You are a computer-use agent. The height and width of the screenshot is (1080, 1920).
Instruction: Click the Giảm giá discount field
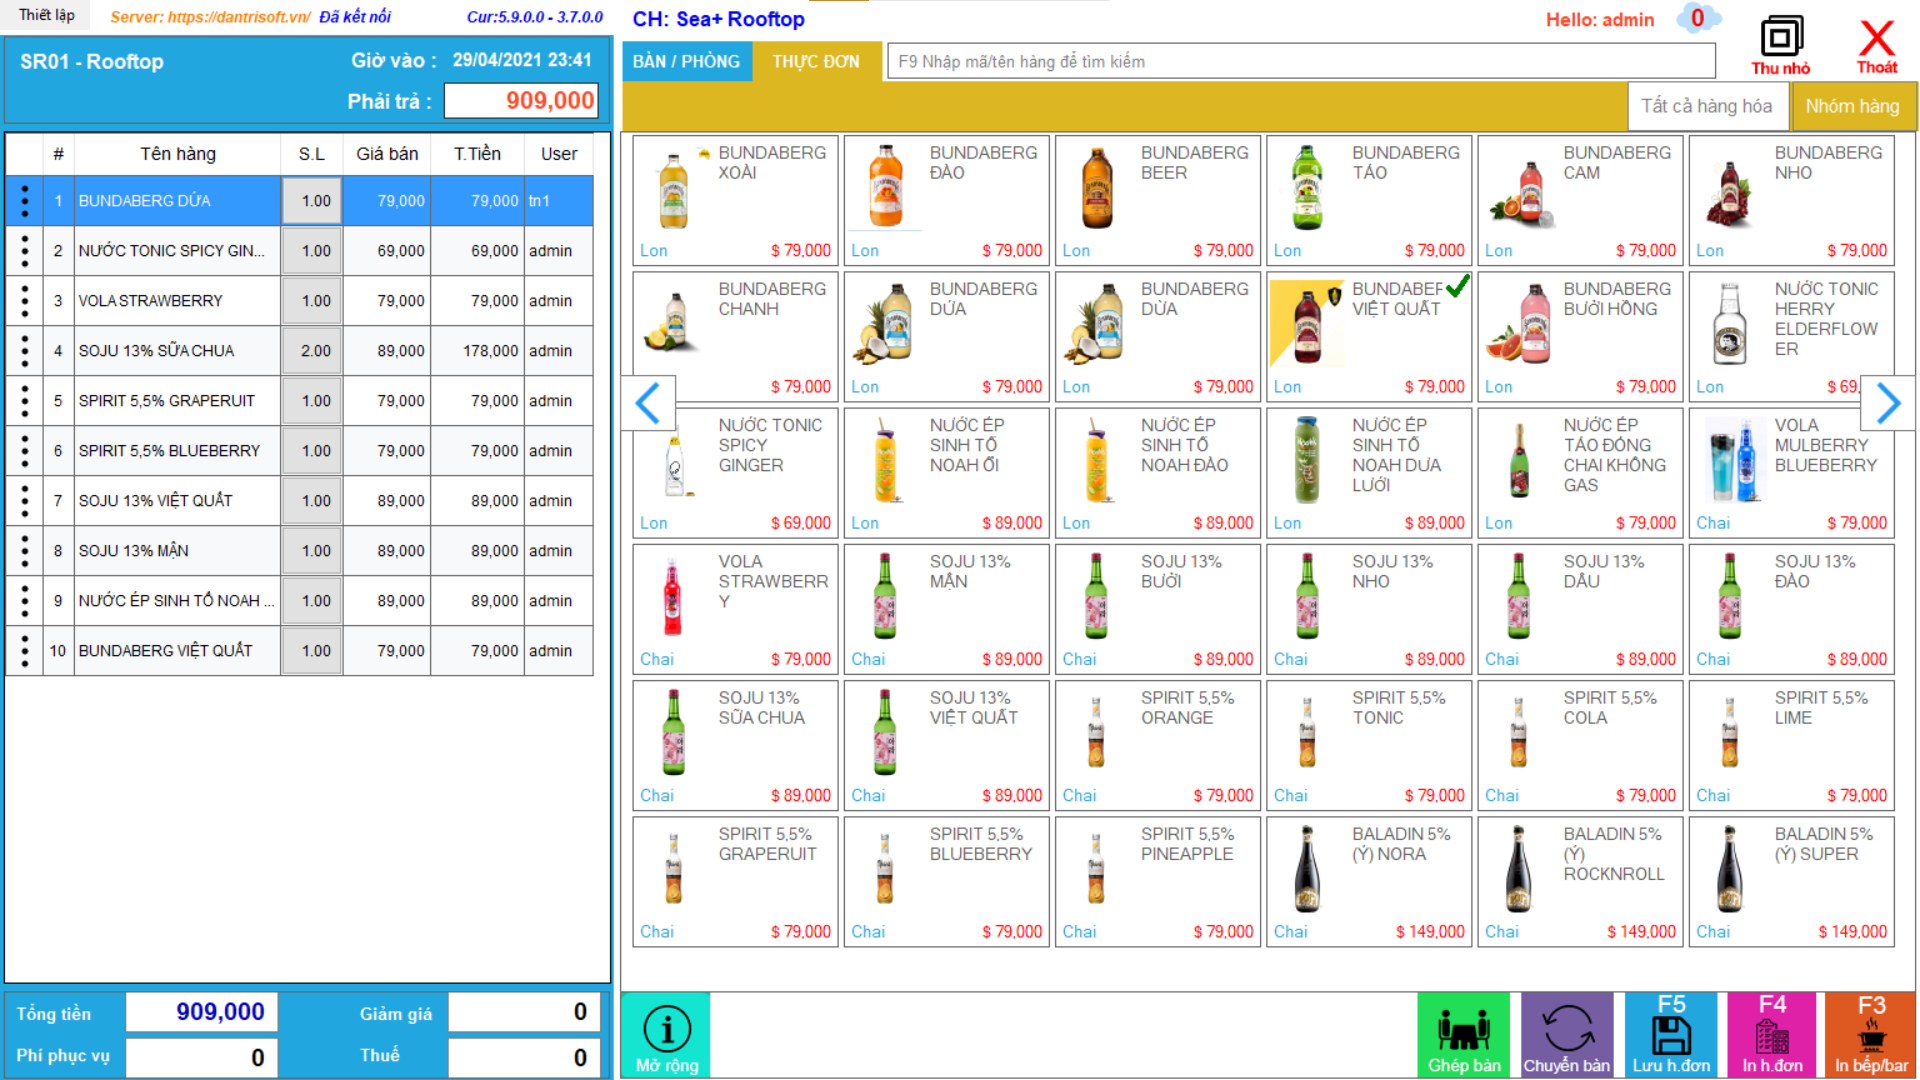click(524, 1012)
